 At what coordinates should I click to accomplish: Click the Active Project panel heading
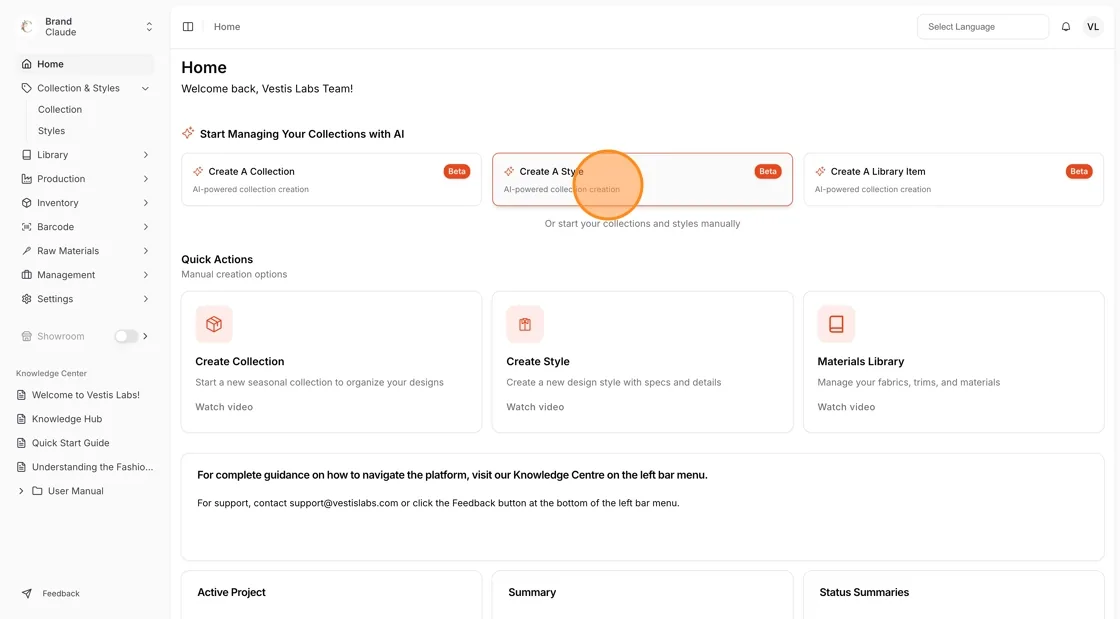(x=231, y=593)
